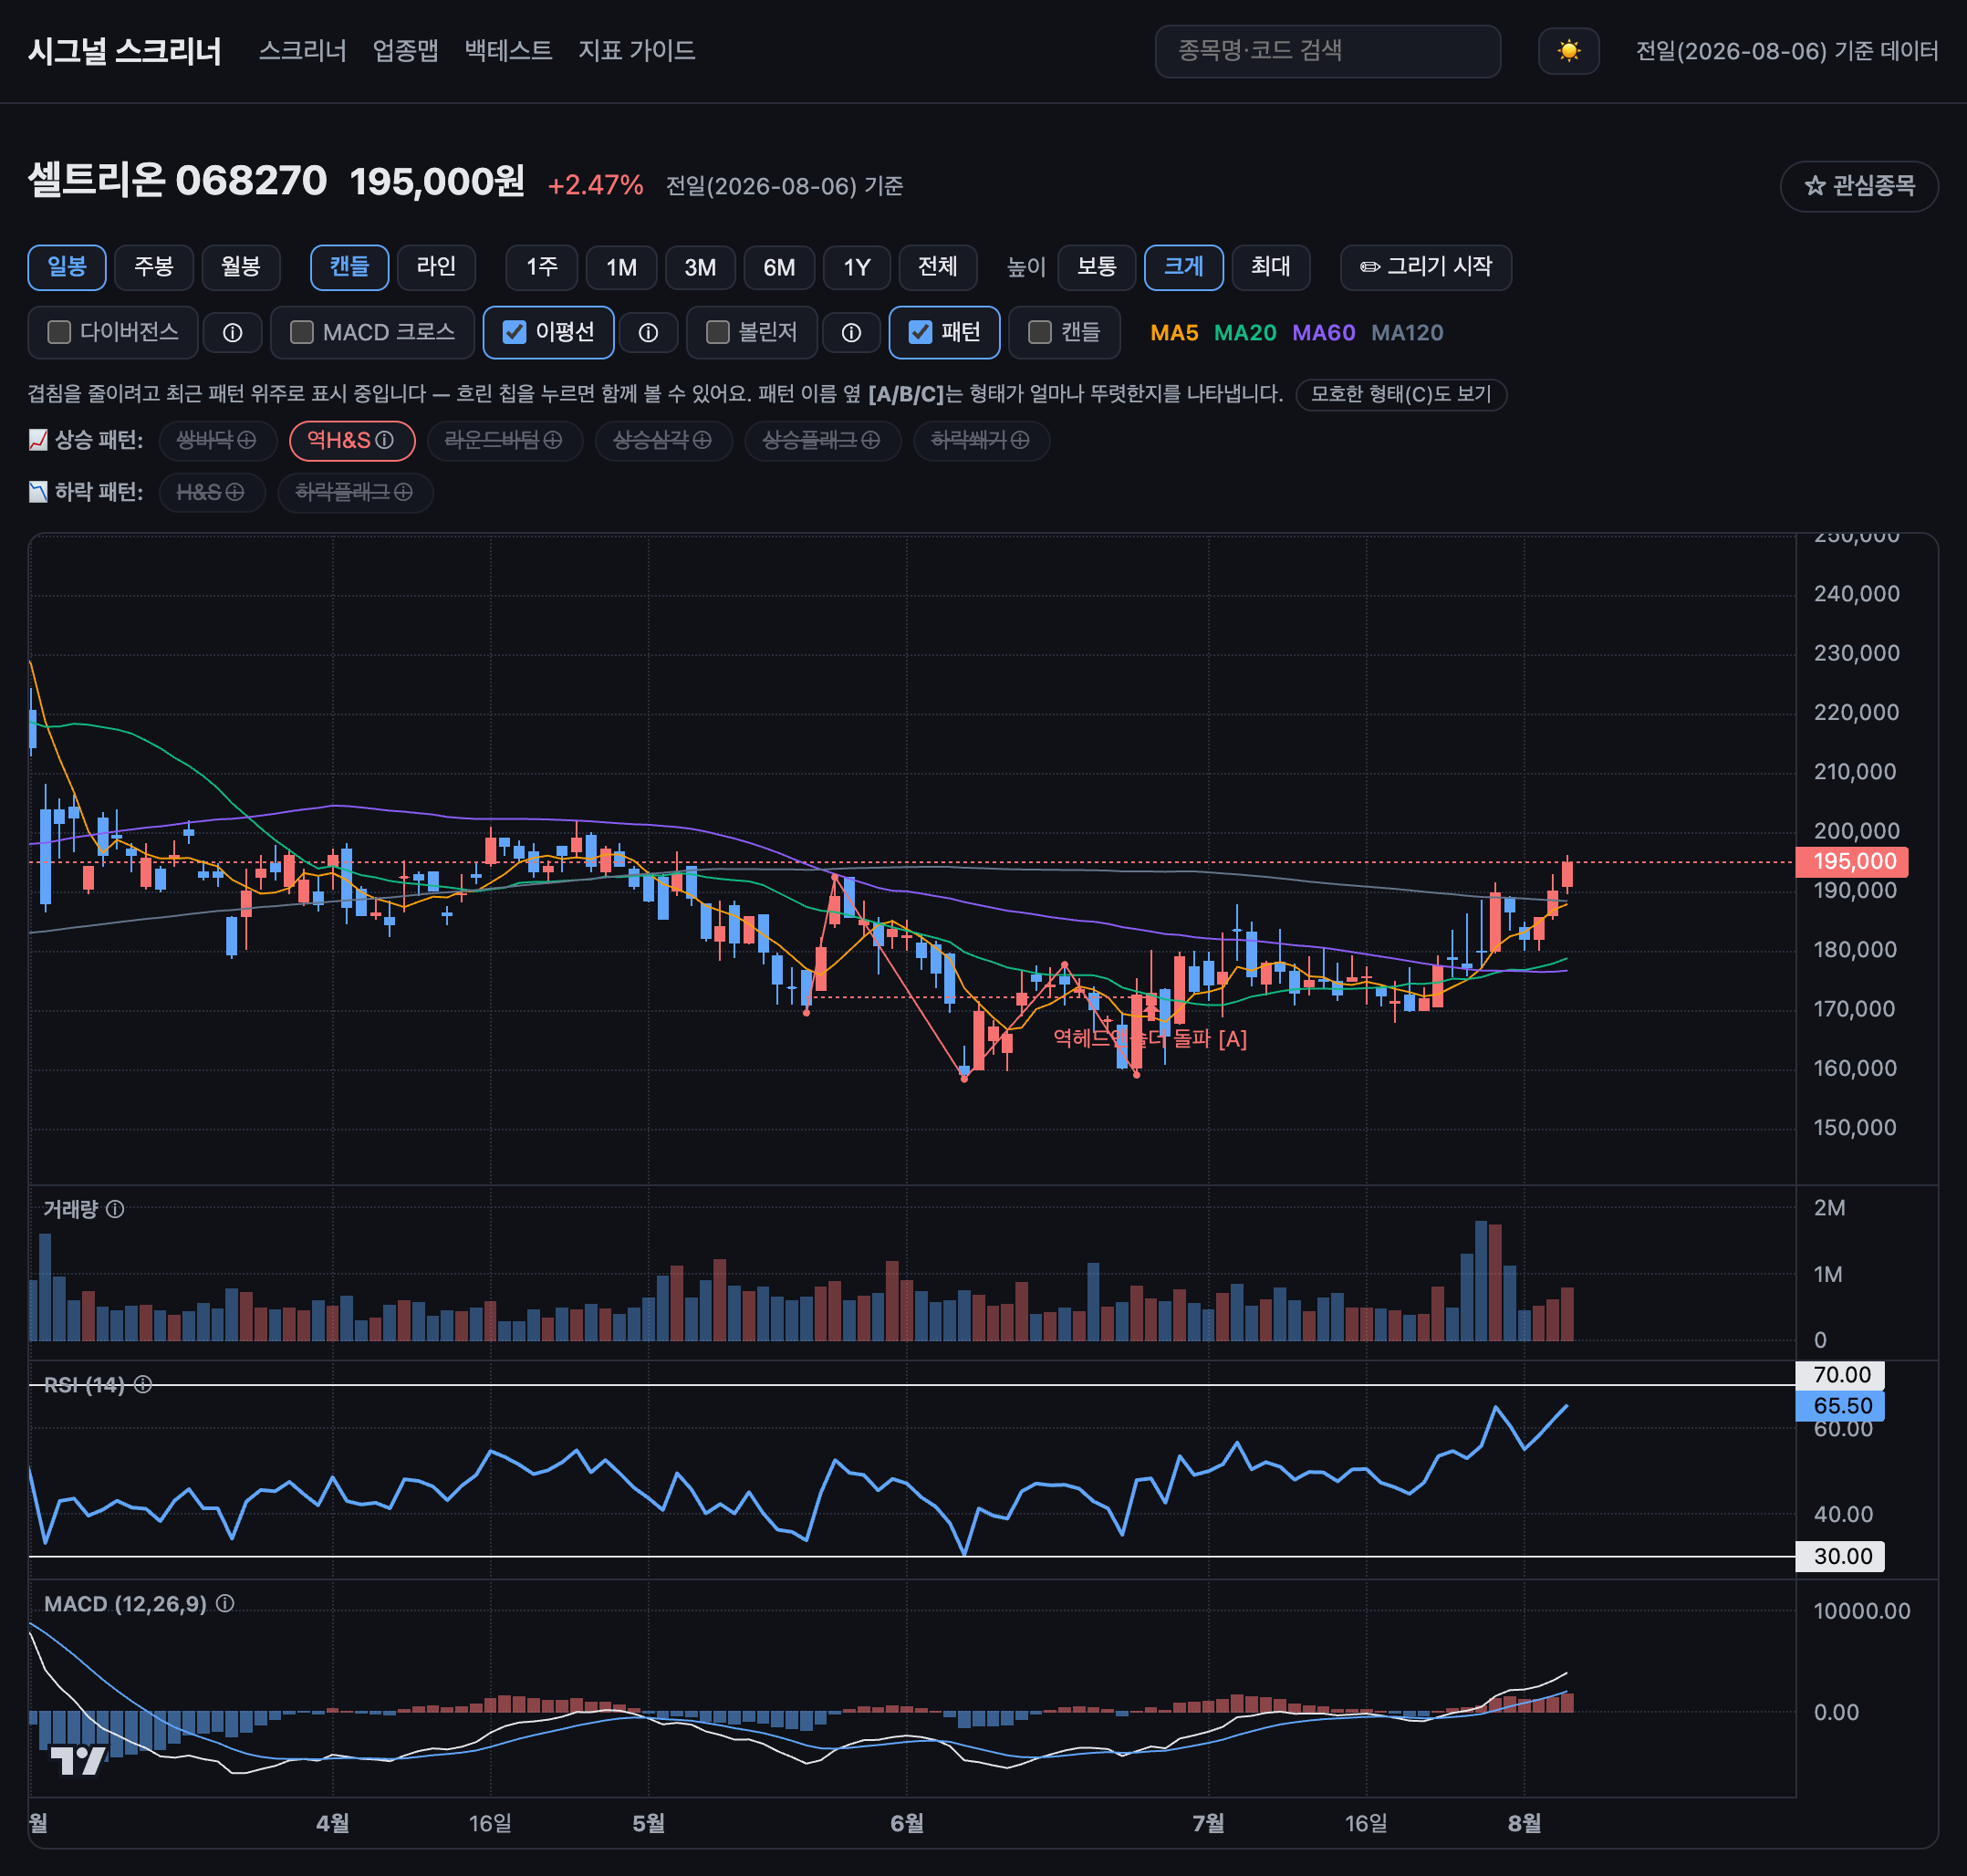The image size is (1967, 1876).
Task: Show the MACD (12,26,9) info icon
Action: [225, 1604]
